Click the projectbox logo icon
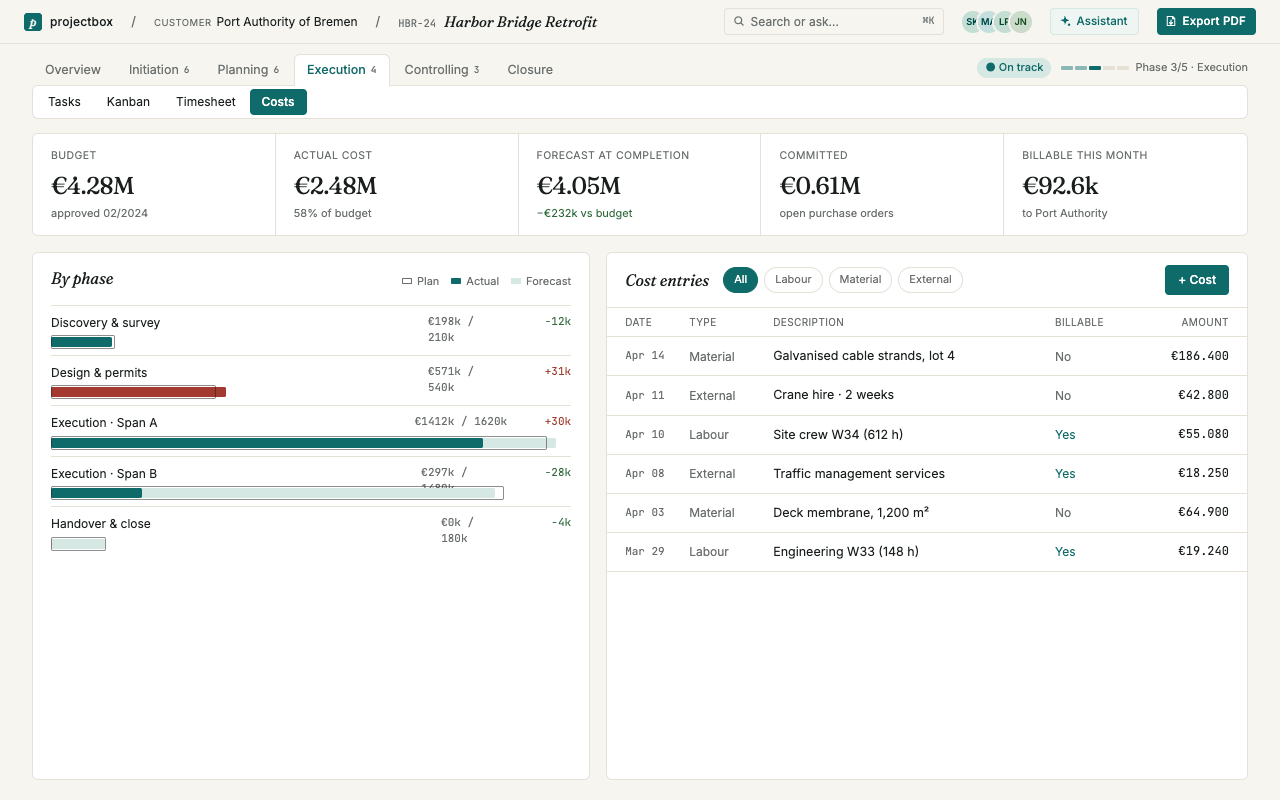This screenshot has height=800, width=1280. 33,22
